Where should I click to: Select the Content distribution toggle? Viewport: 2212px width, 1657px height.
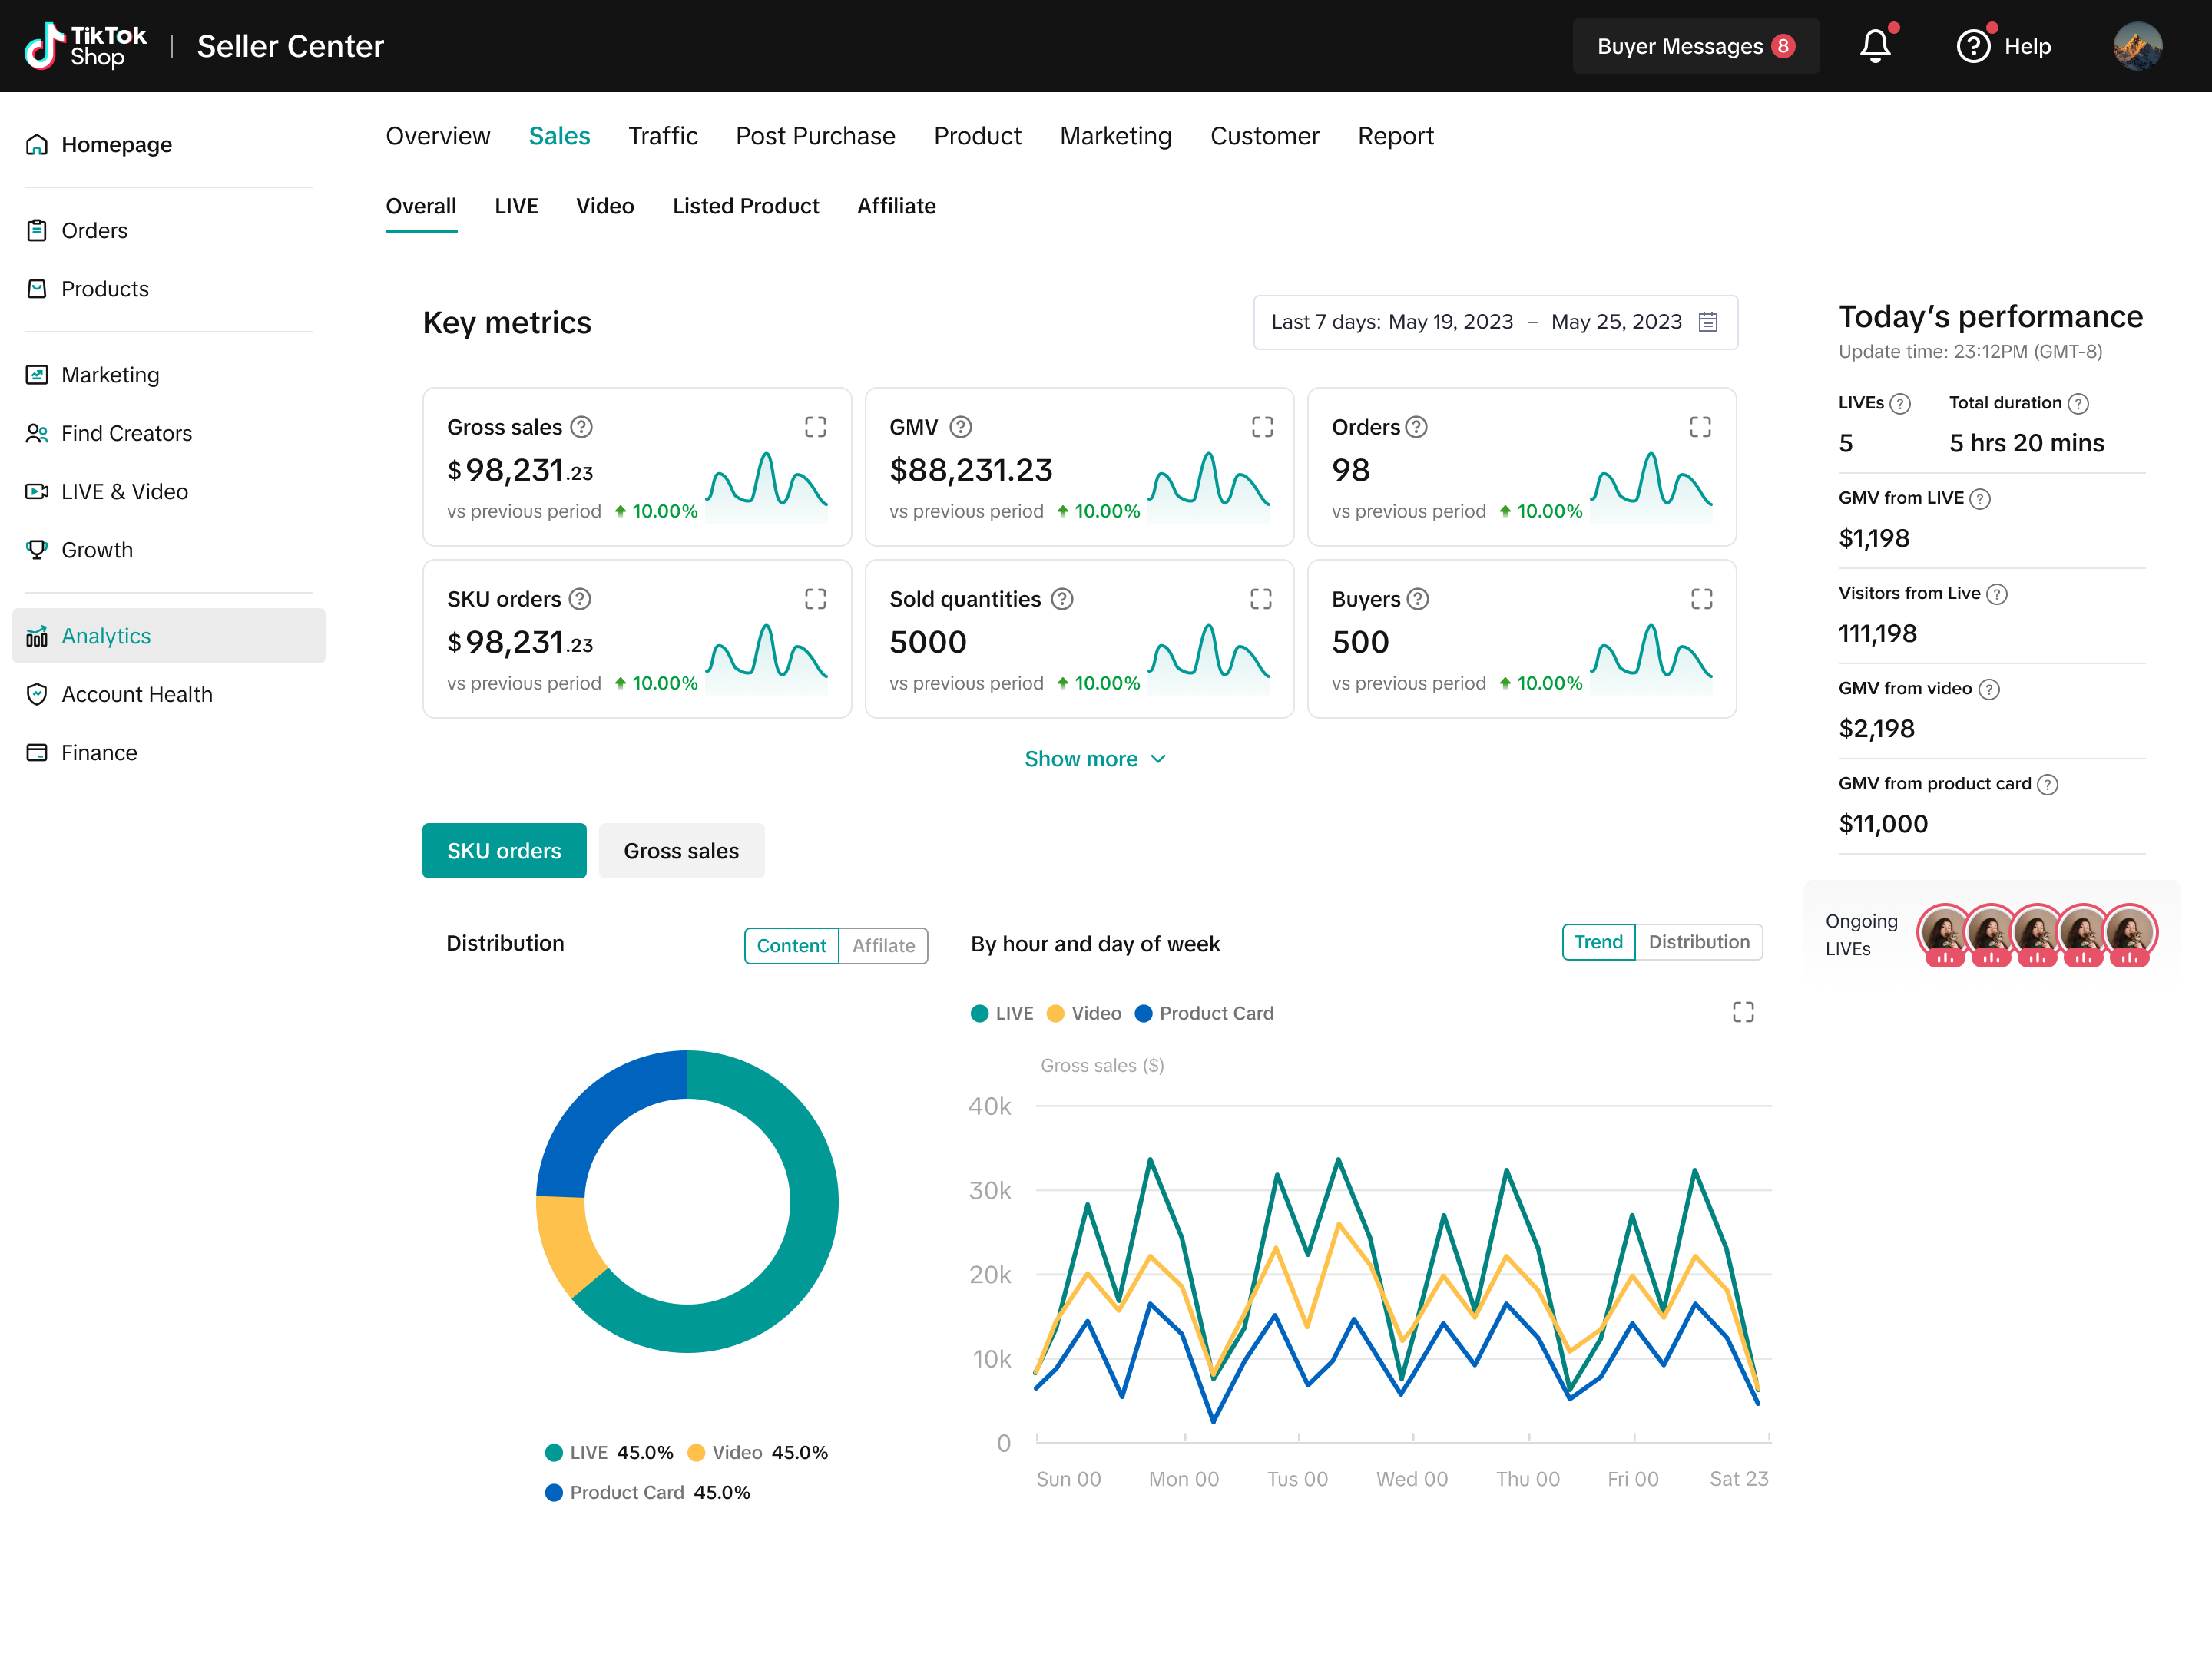point(791,945)
